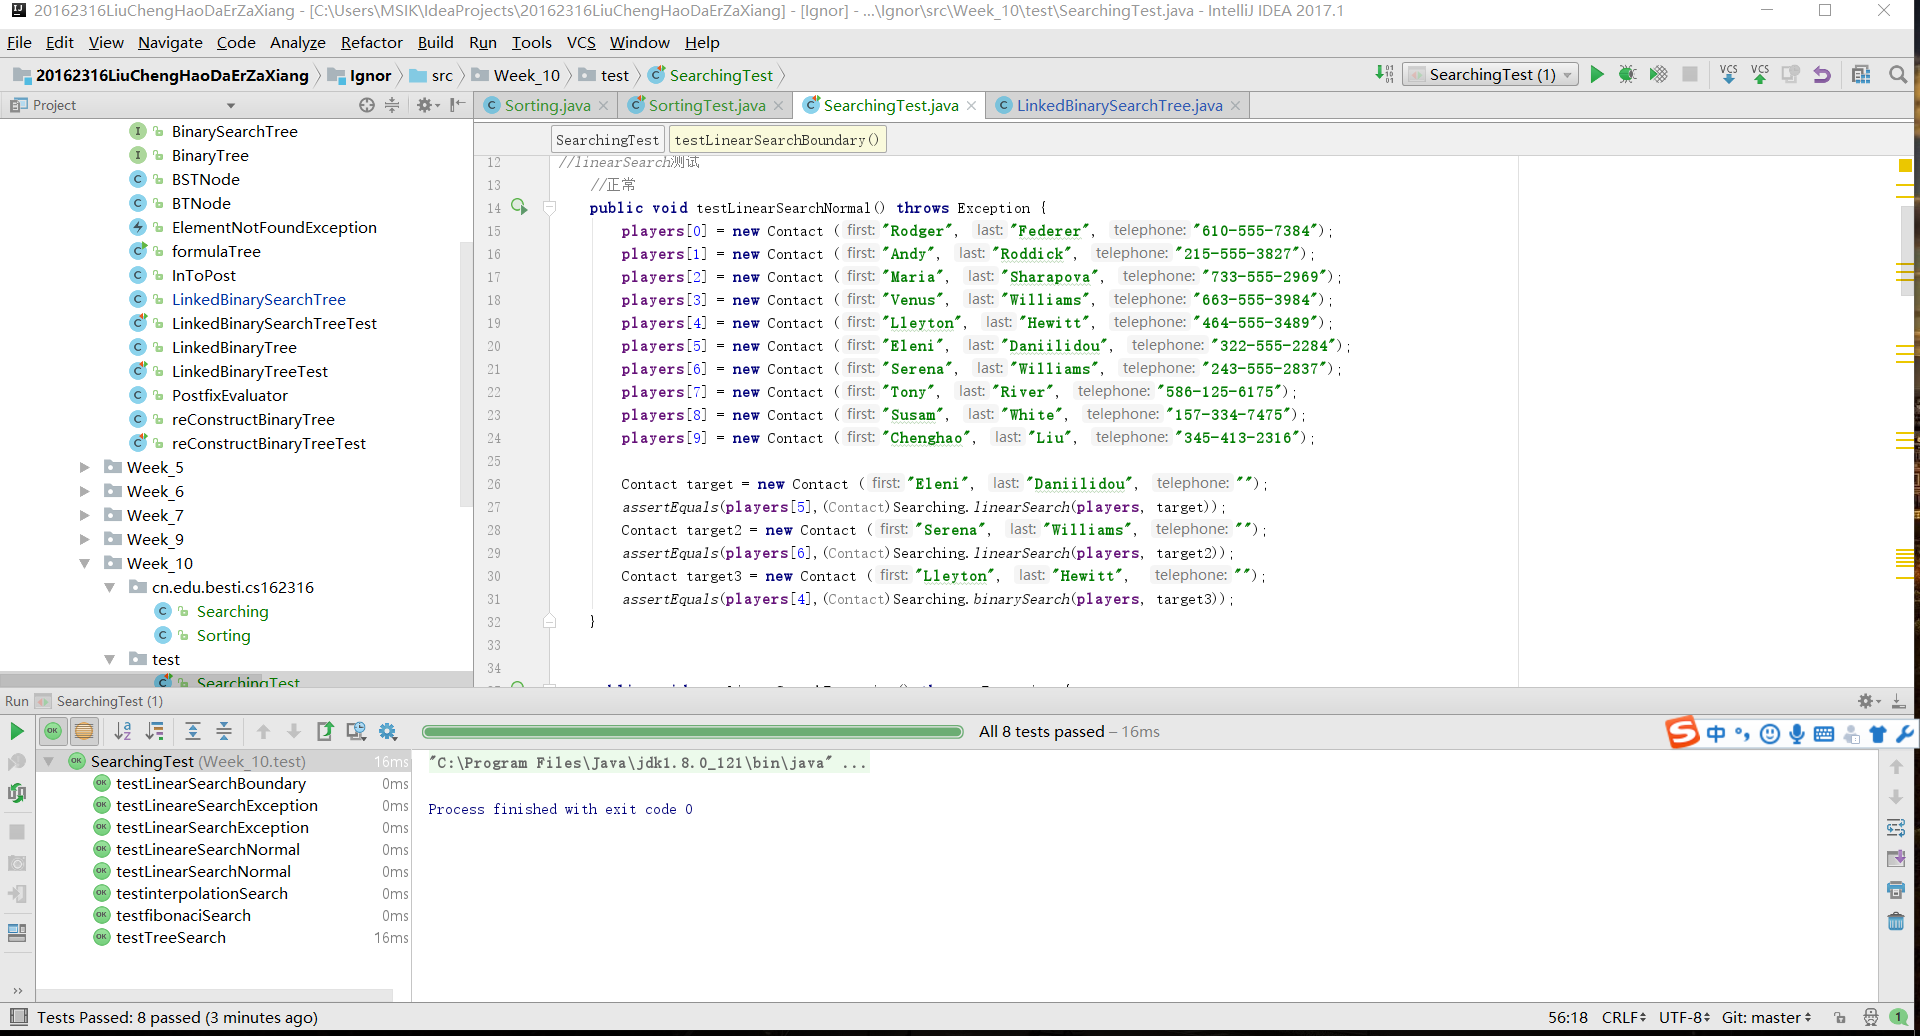Click VCS commit changes icon
The image size is (1920, 1036).
[1760, 74]
